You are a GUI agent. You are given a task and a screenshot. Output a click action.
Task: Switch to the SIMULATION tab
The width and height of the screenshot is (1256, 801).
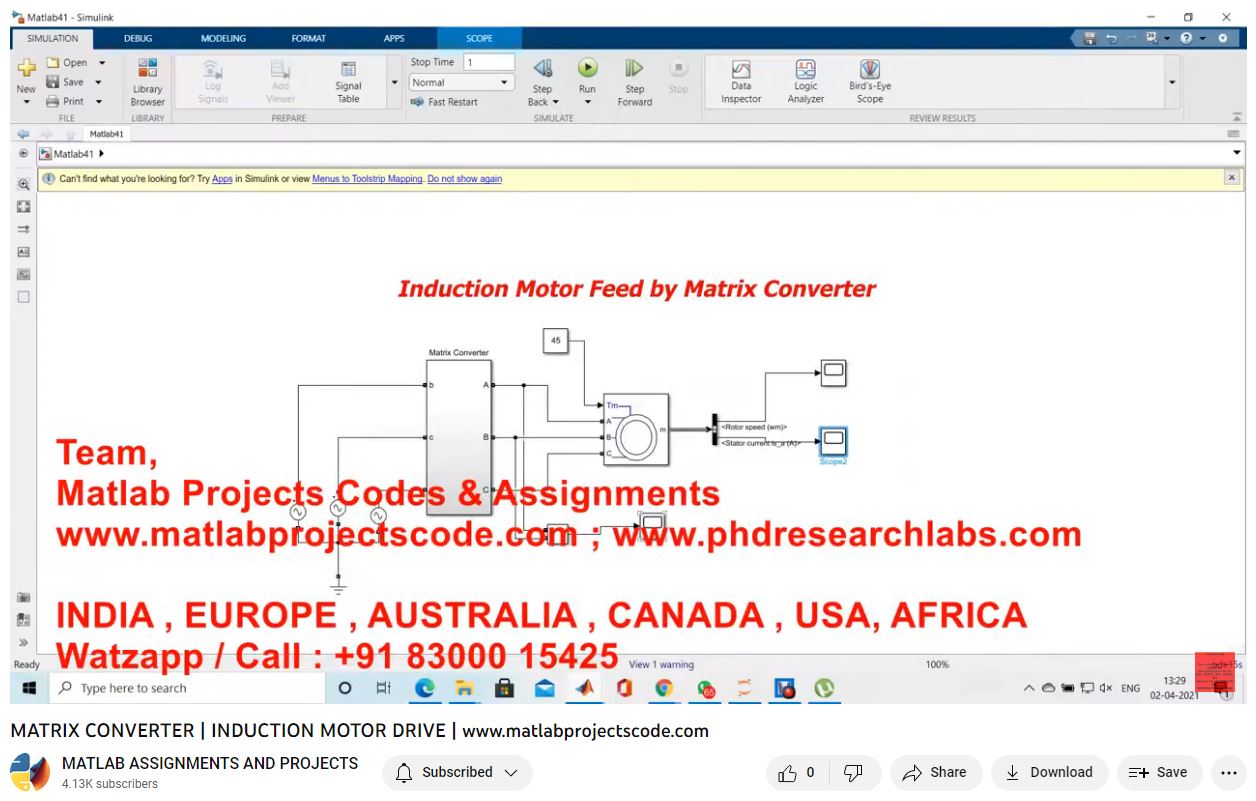pos(52,38)
